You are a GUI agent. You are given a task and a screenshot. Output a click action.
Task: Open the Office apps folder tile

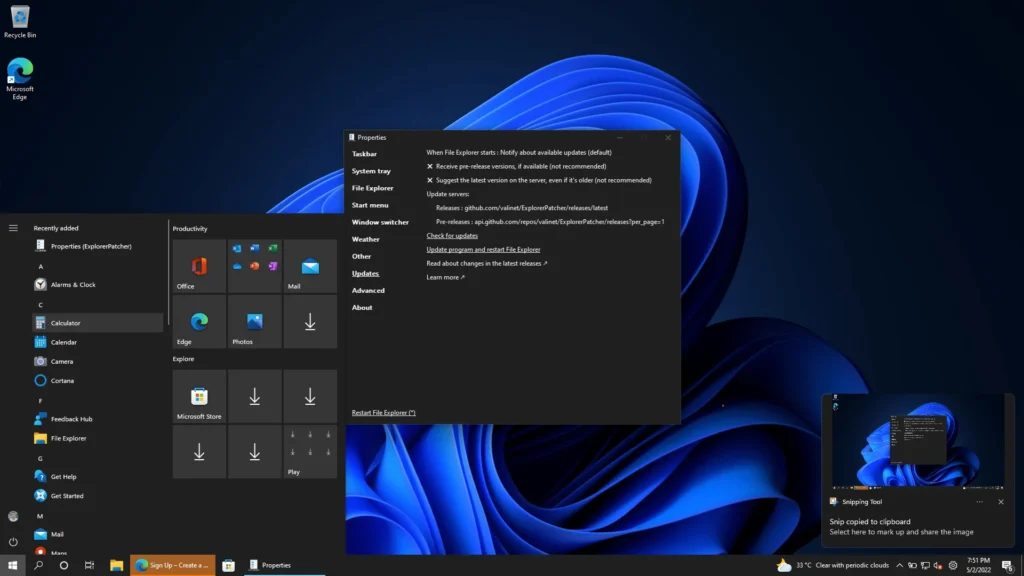255,266
